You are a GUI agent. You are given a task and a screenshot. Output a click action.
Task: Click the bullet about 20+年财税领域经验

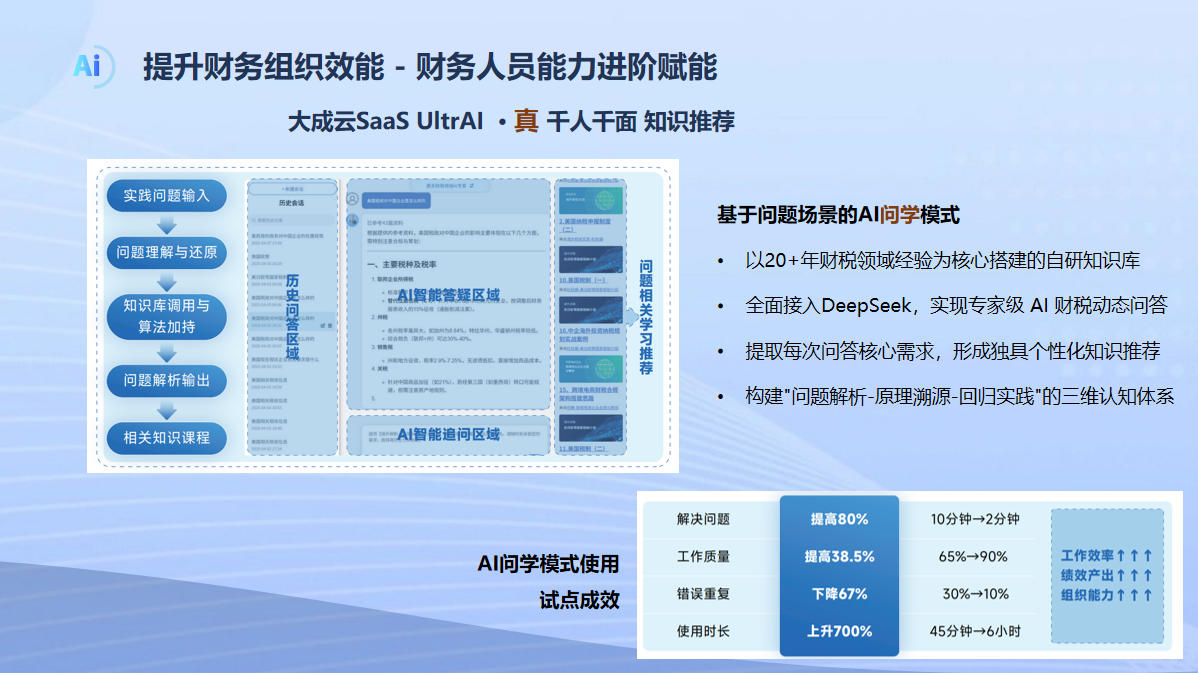click(x=942, y=260)
